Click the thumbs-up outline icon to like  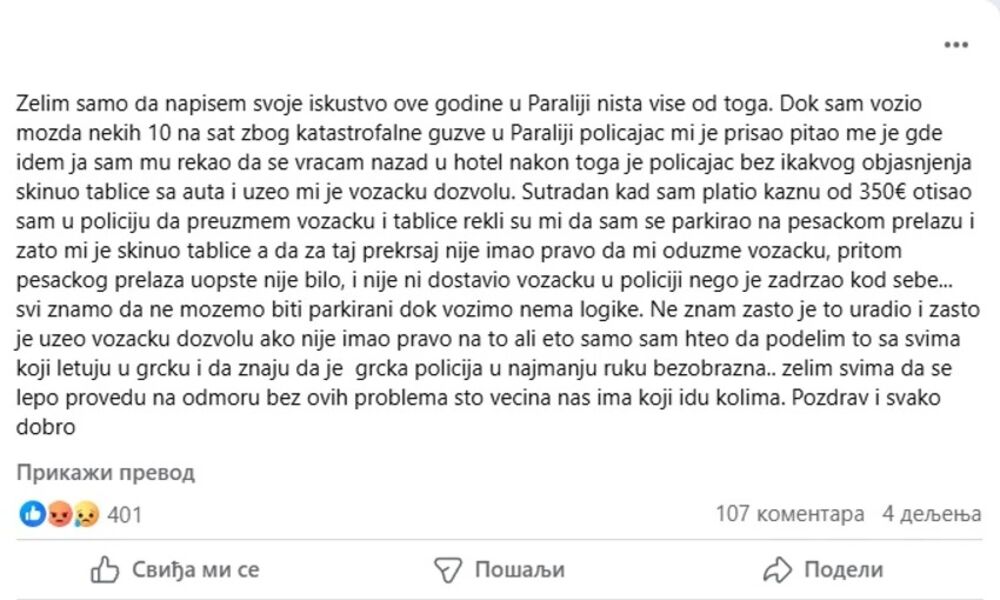[105, 570]
